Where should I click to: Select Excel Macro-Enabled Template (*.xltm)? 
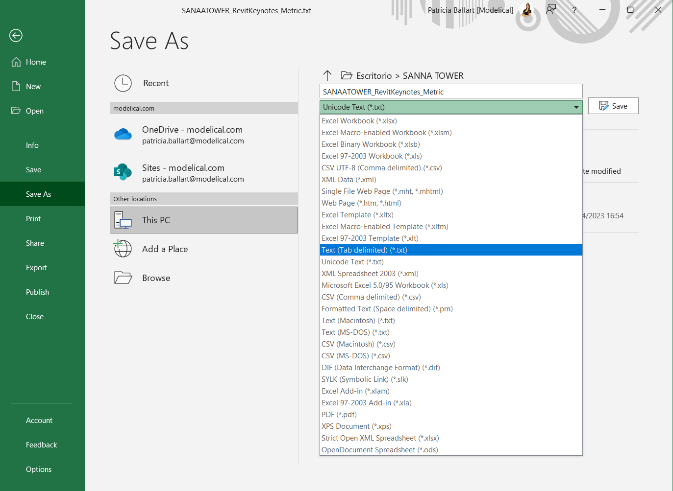pos(451,227)
